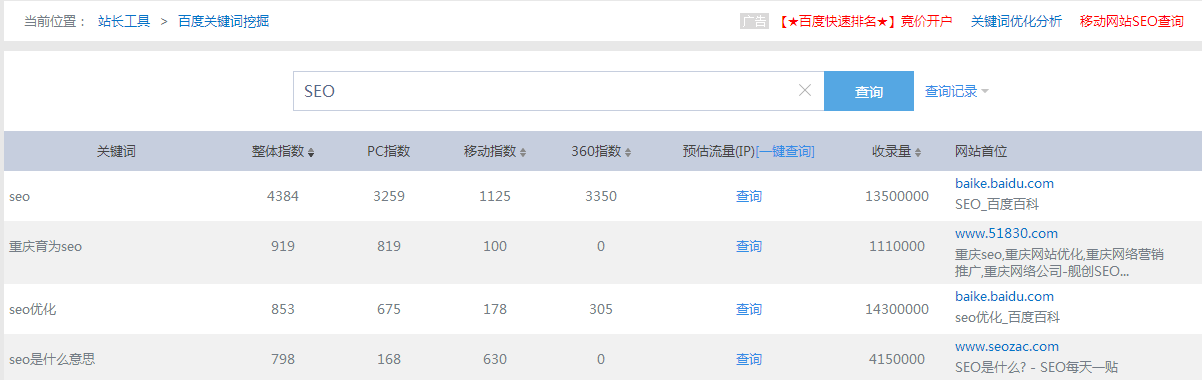This screenshot has height=380, width=1202.
Task: Select keyword seo优化
Action: click(32, 310)
